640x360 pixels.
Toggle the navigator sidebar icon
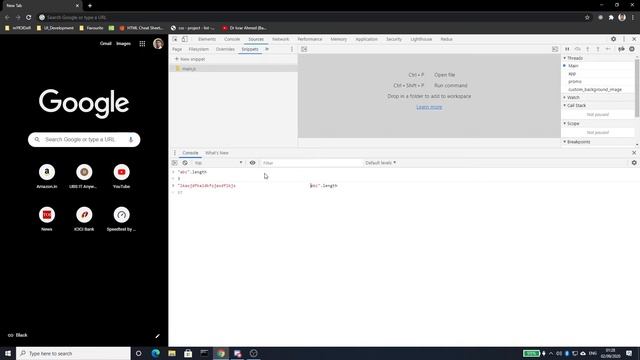304,49
